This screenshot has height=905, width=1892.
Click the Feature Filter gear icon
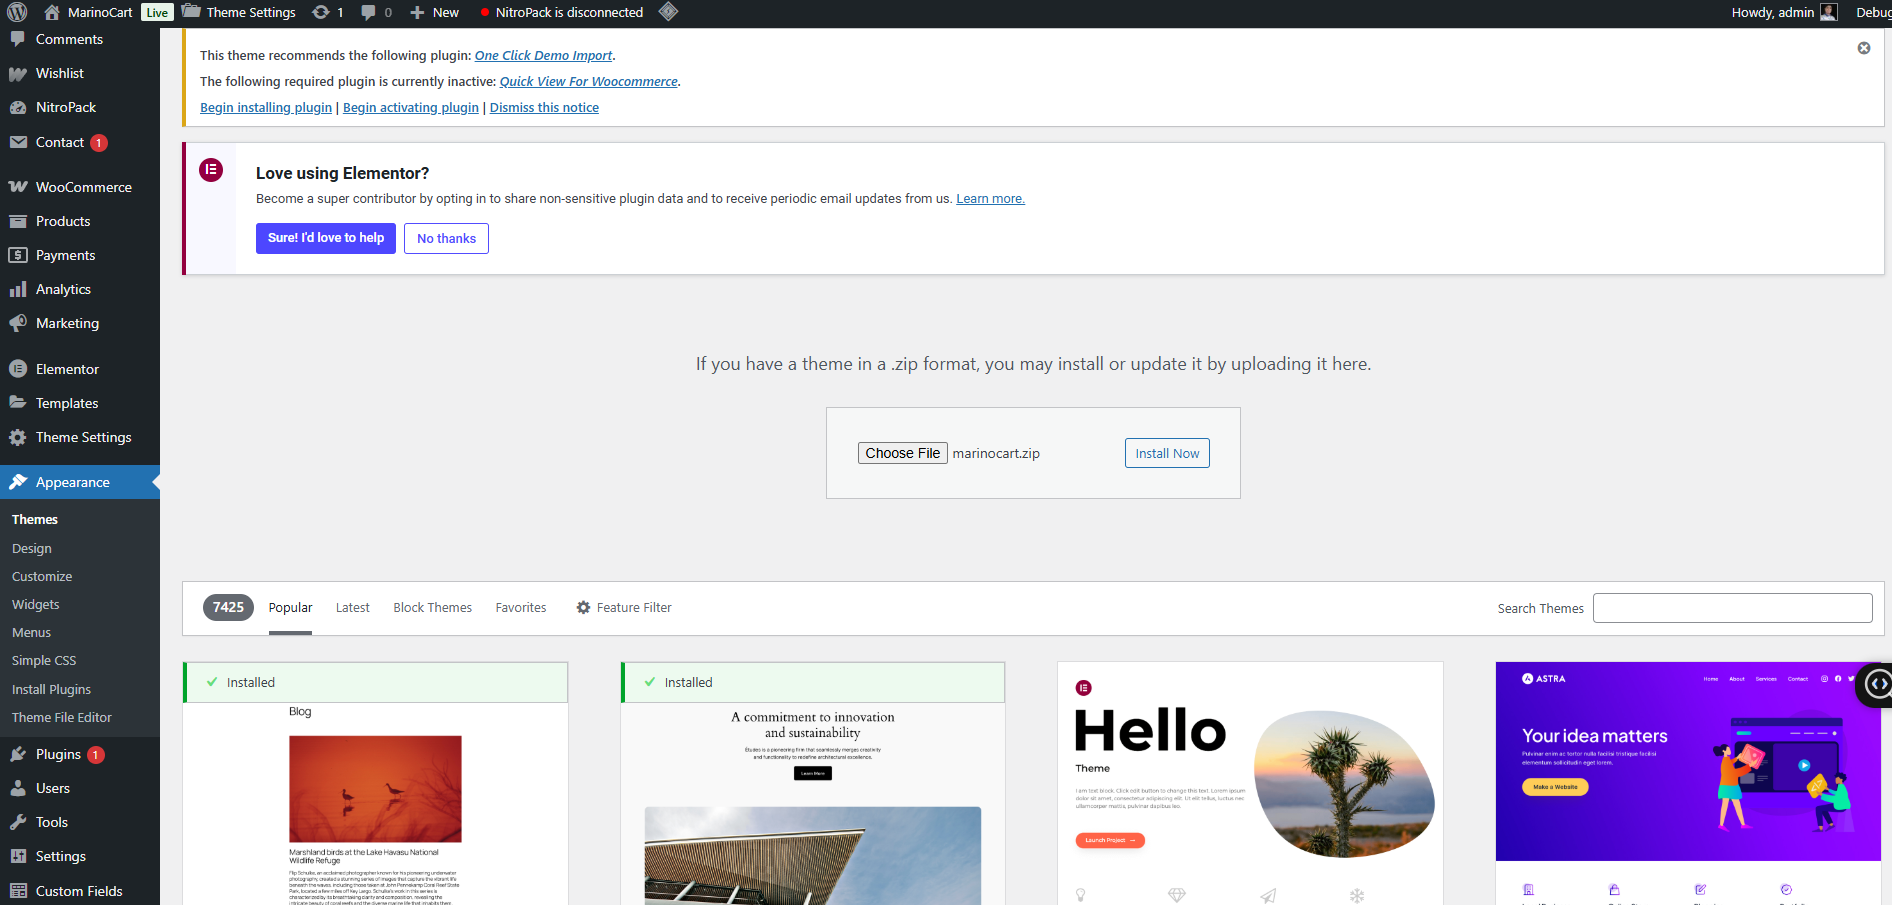[583, 607]
